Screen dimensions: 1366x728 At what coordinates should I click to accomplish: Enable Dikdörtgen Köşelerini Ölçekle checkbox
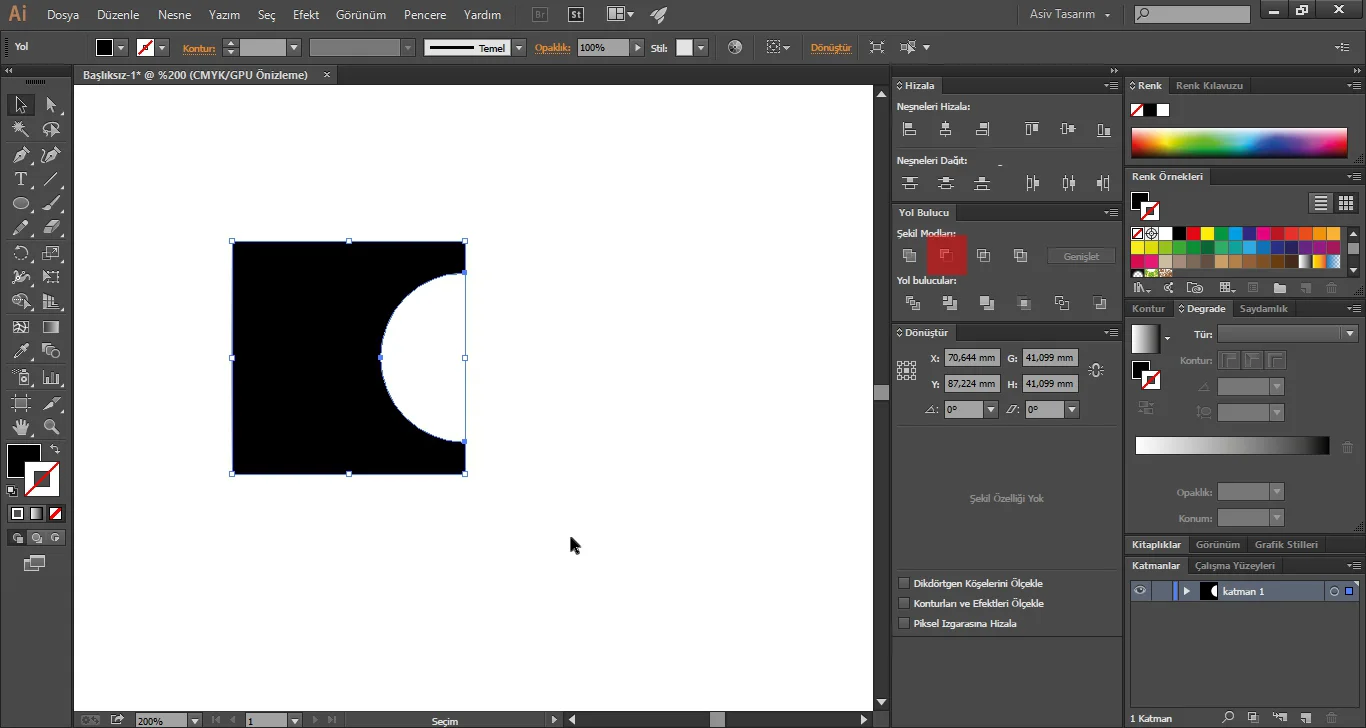click(904, 583)
